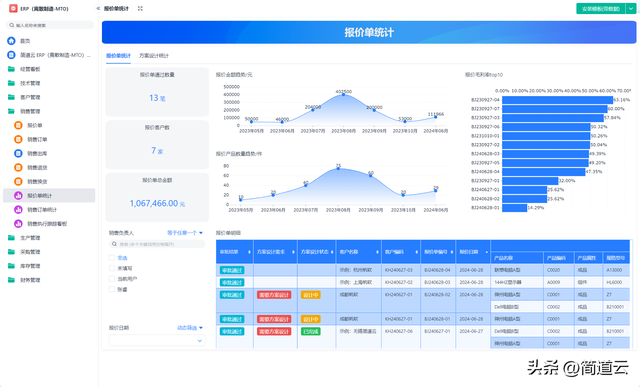640x387 pixels.
Task: Click the 库存管理 folder icon
Action: coord(11,266)
